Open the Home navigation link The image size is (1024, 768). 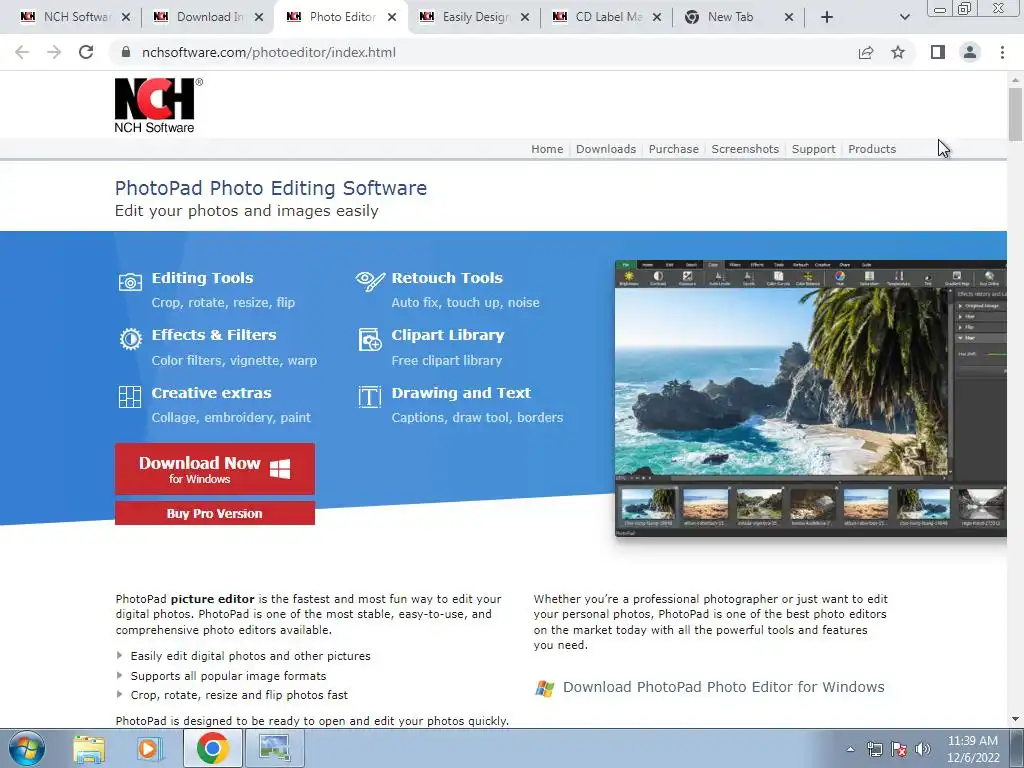coord(547,149)
